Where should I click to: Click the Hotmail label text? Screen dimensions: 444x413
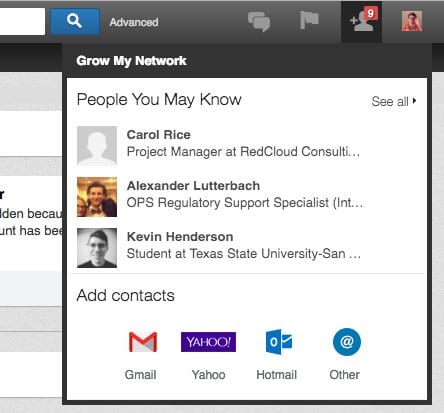click(277, 375)
